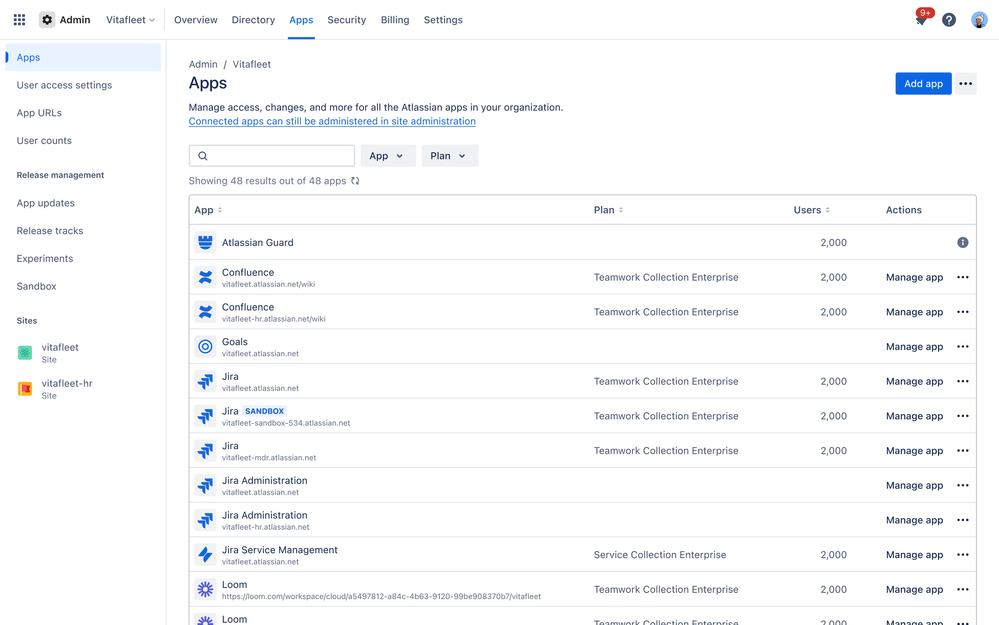Open more actions for Loom vitafleet workspace
999x625 pixels.
coord(963,589)
